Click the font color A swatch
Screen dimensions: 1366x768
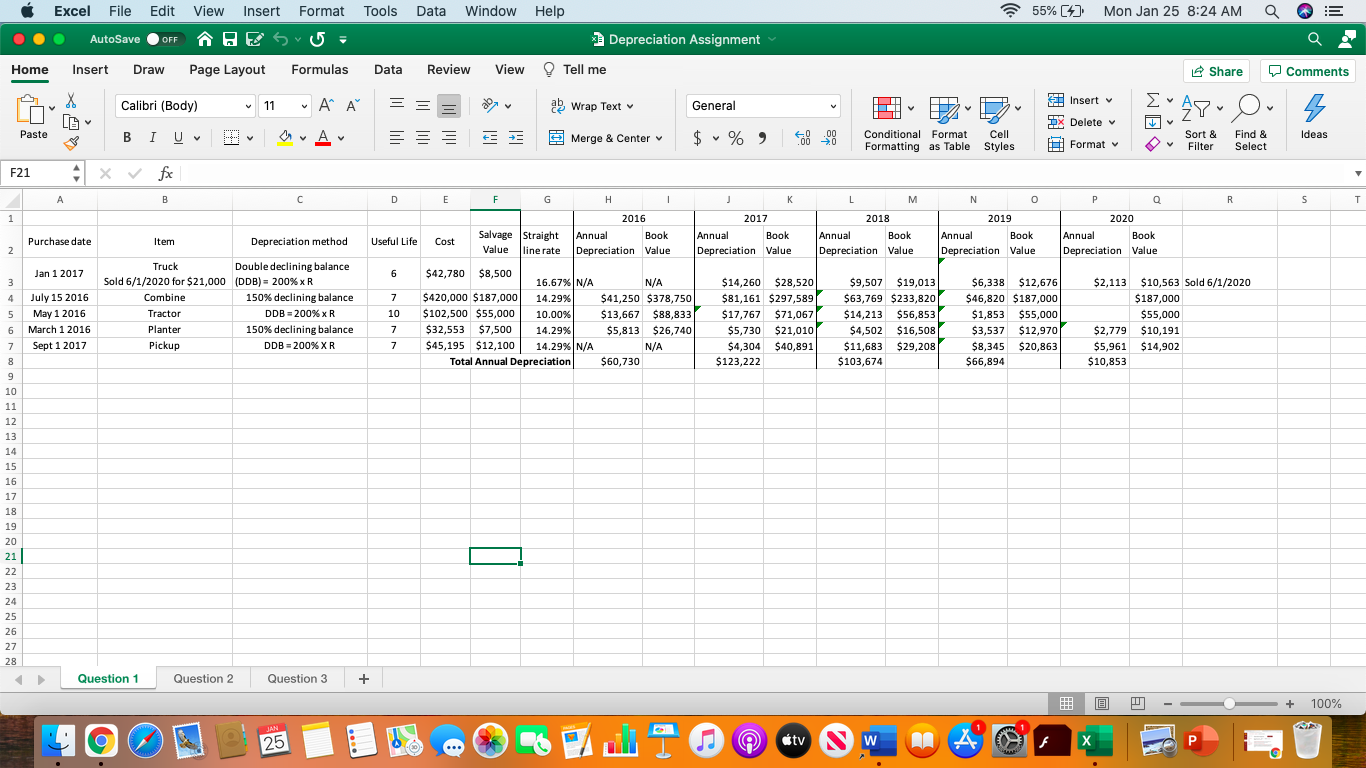(323, 139)
